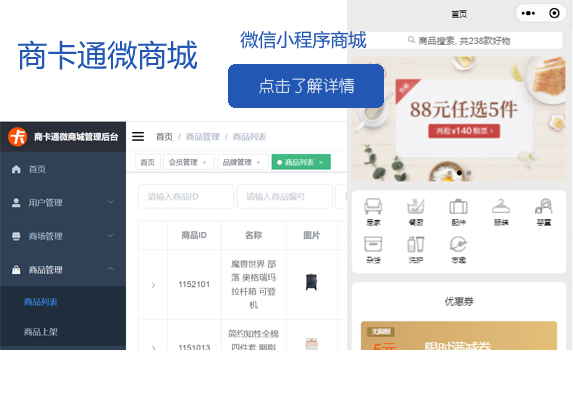This screenshot has width=573, height=405.
Task: Click product name 魔兽世界 部落 奥格瑞玛 拉杆箱
Action: point(254,284)
